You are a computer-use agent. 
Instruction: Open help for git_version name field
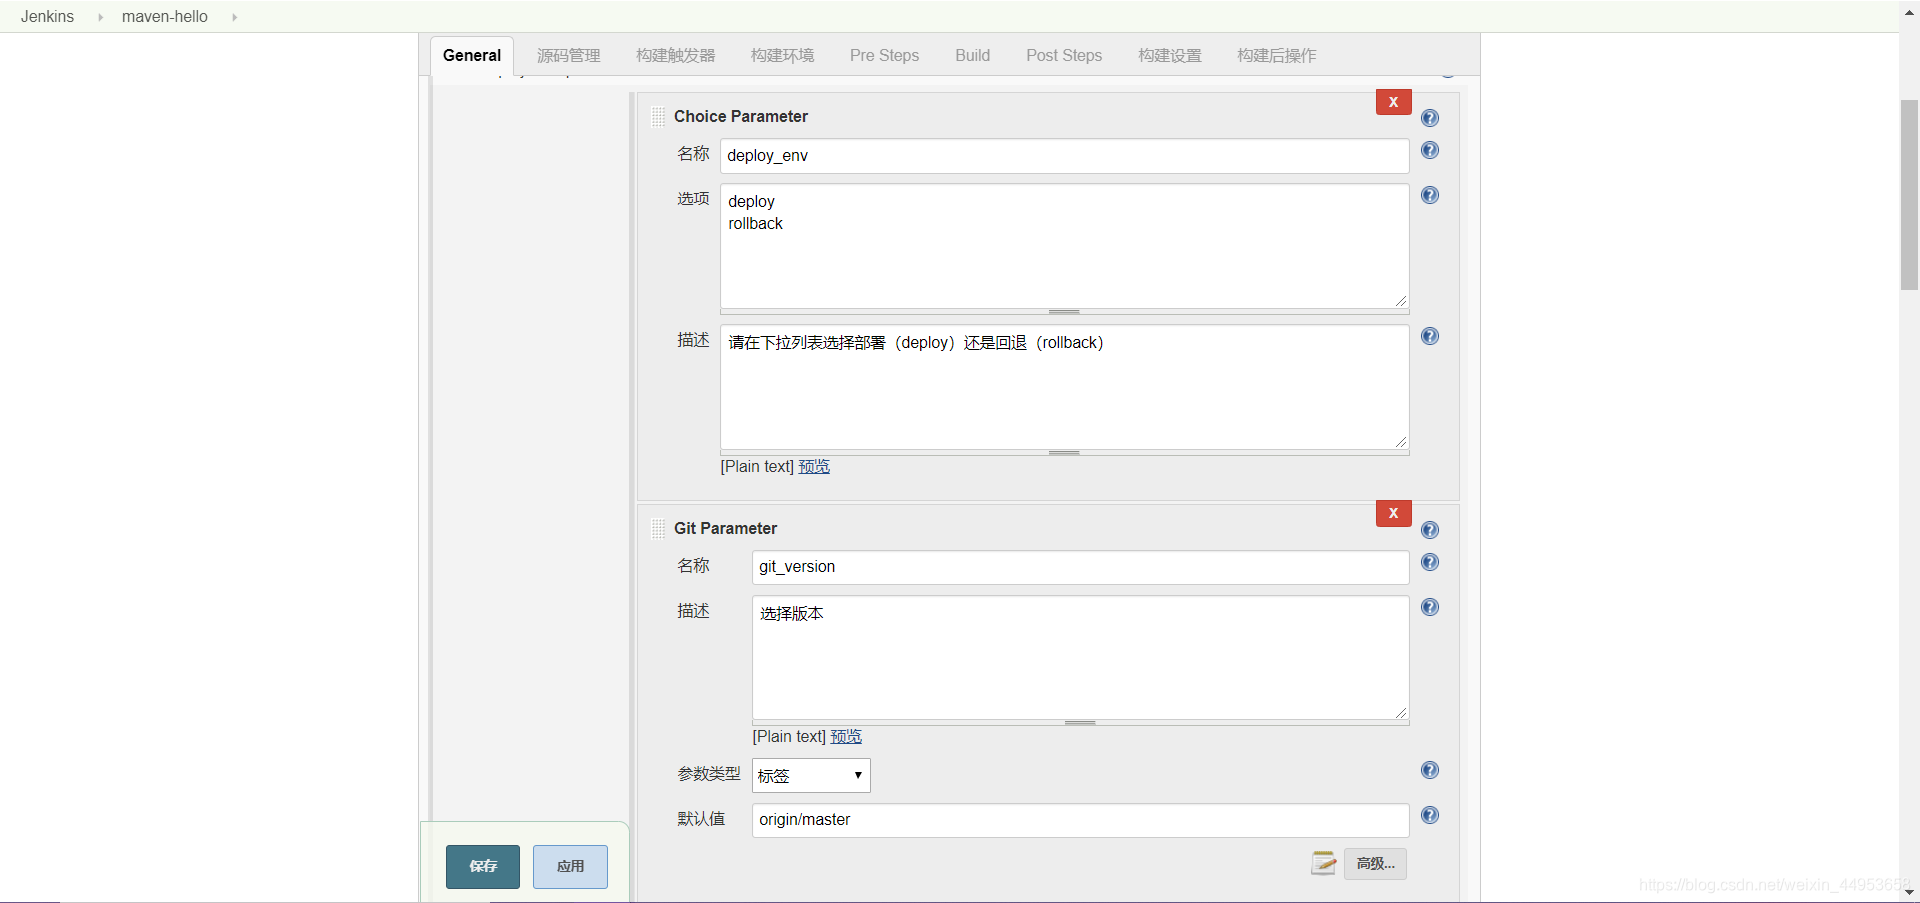tap(1430, 562)
